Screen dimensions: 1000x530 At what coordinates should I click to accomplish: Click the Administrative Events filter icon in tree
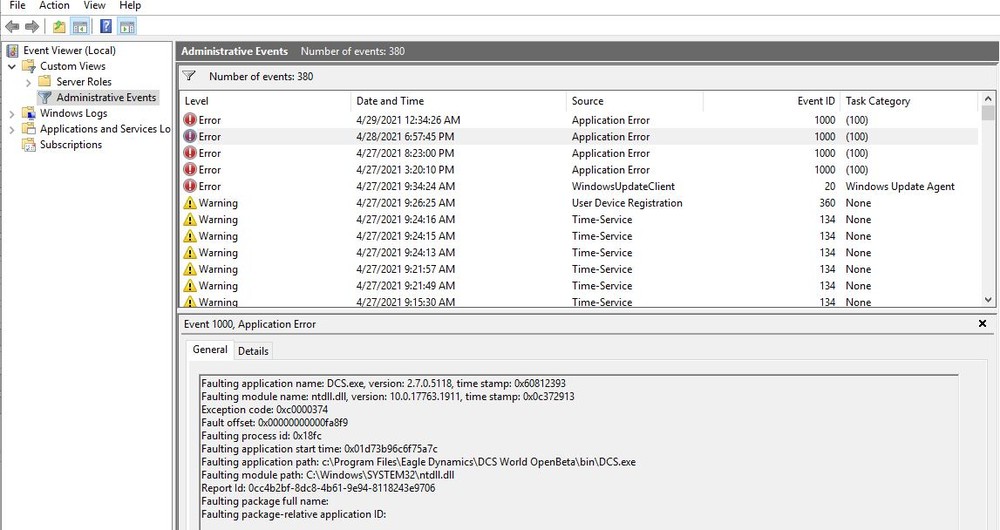45,97
